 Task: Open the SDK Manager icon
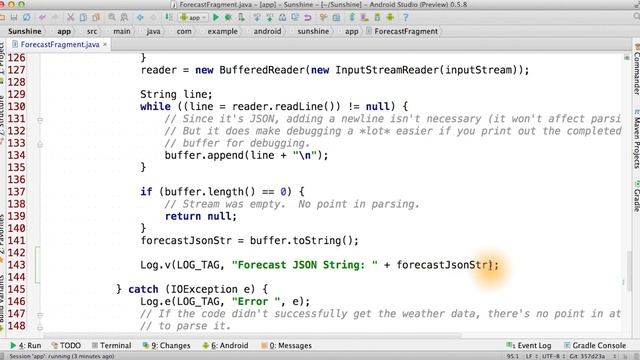[377, 18]
